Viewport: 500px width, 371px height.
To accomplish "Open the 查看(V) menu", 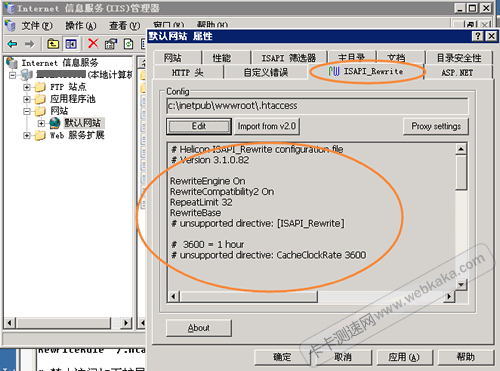I will [124, 26].
